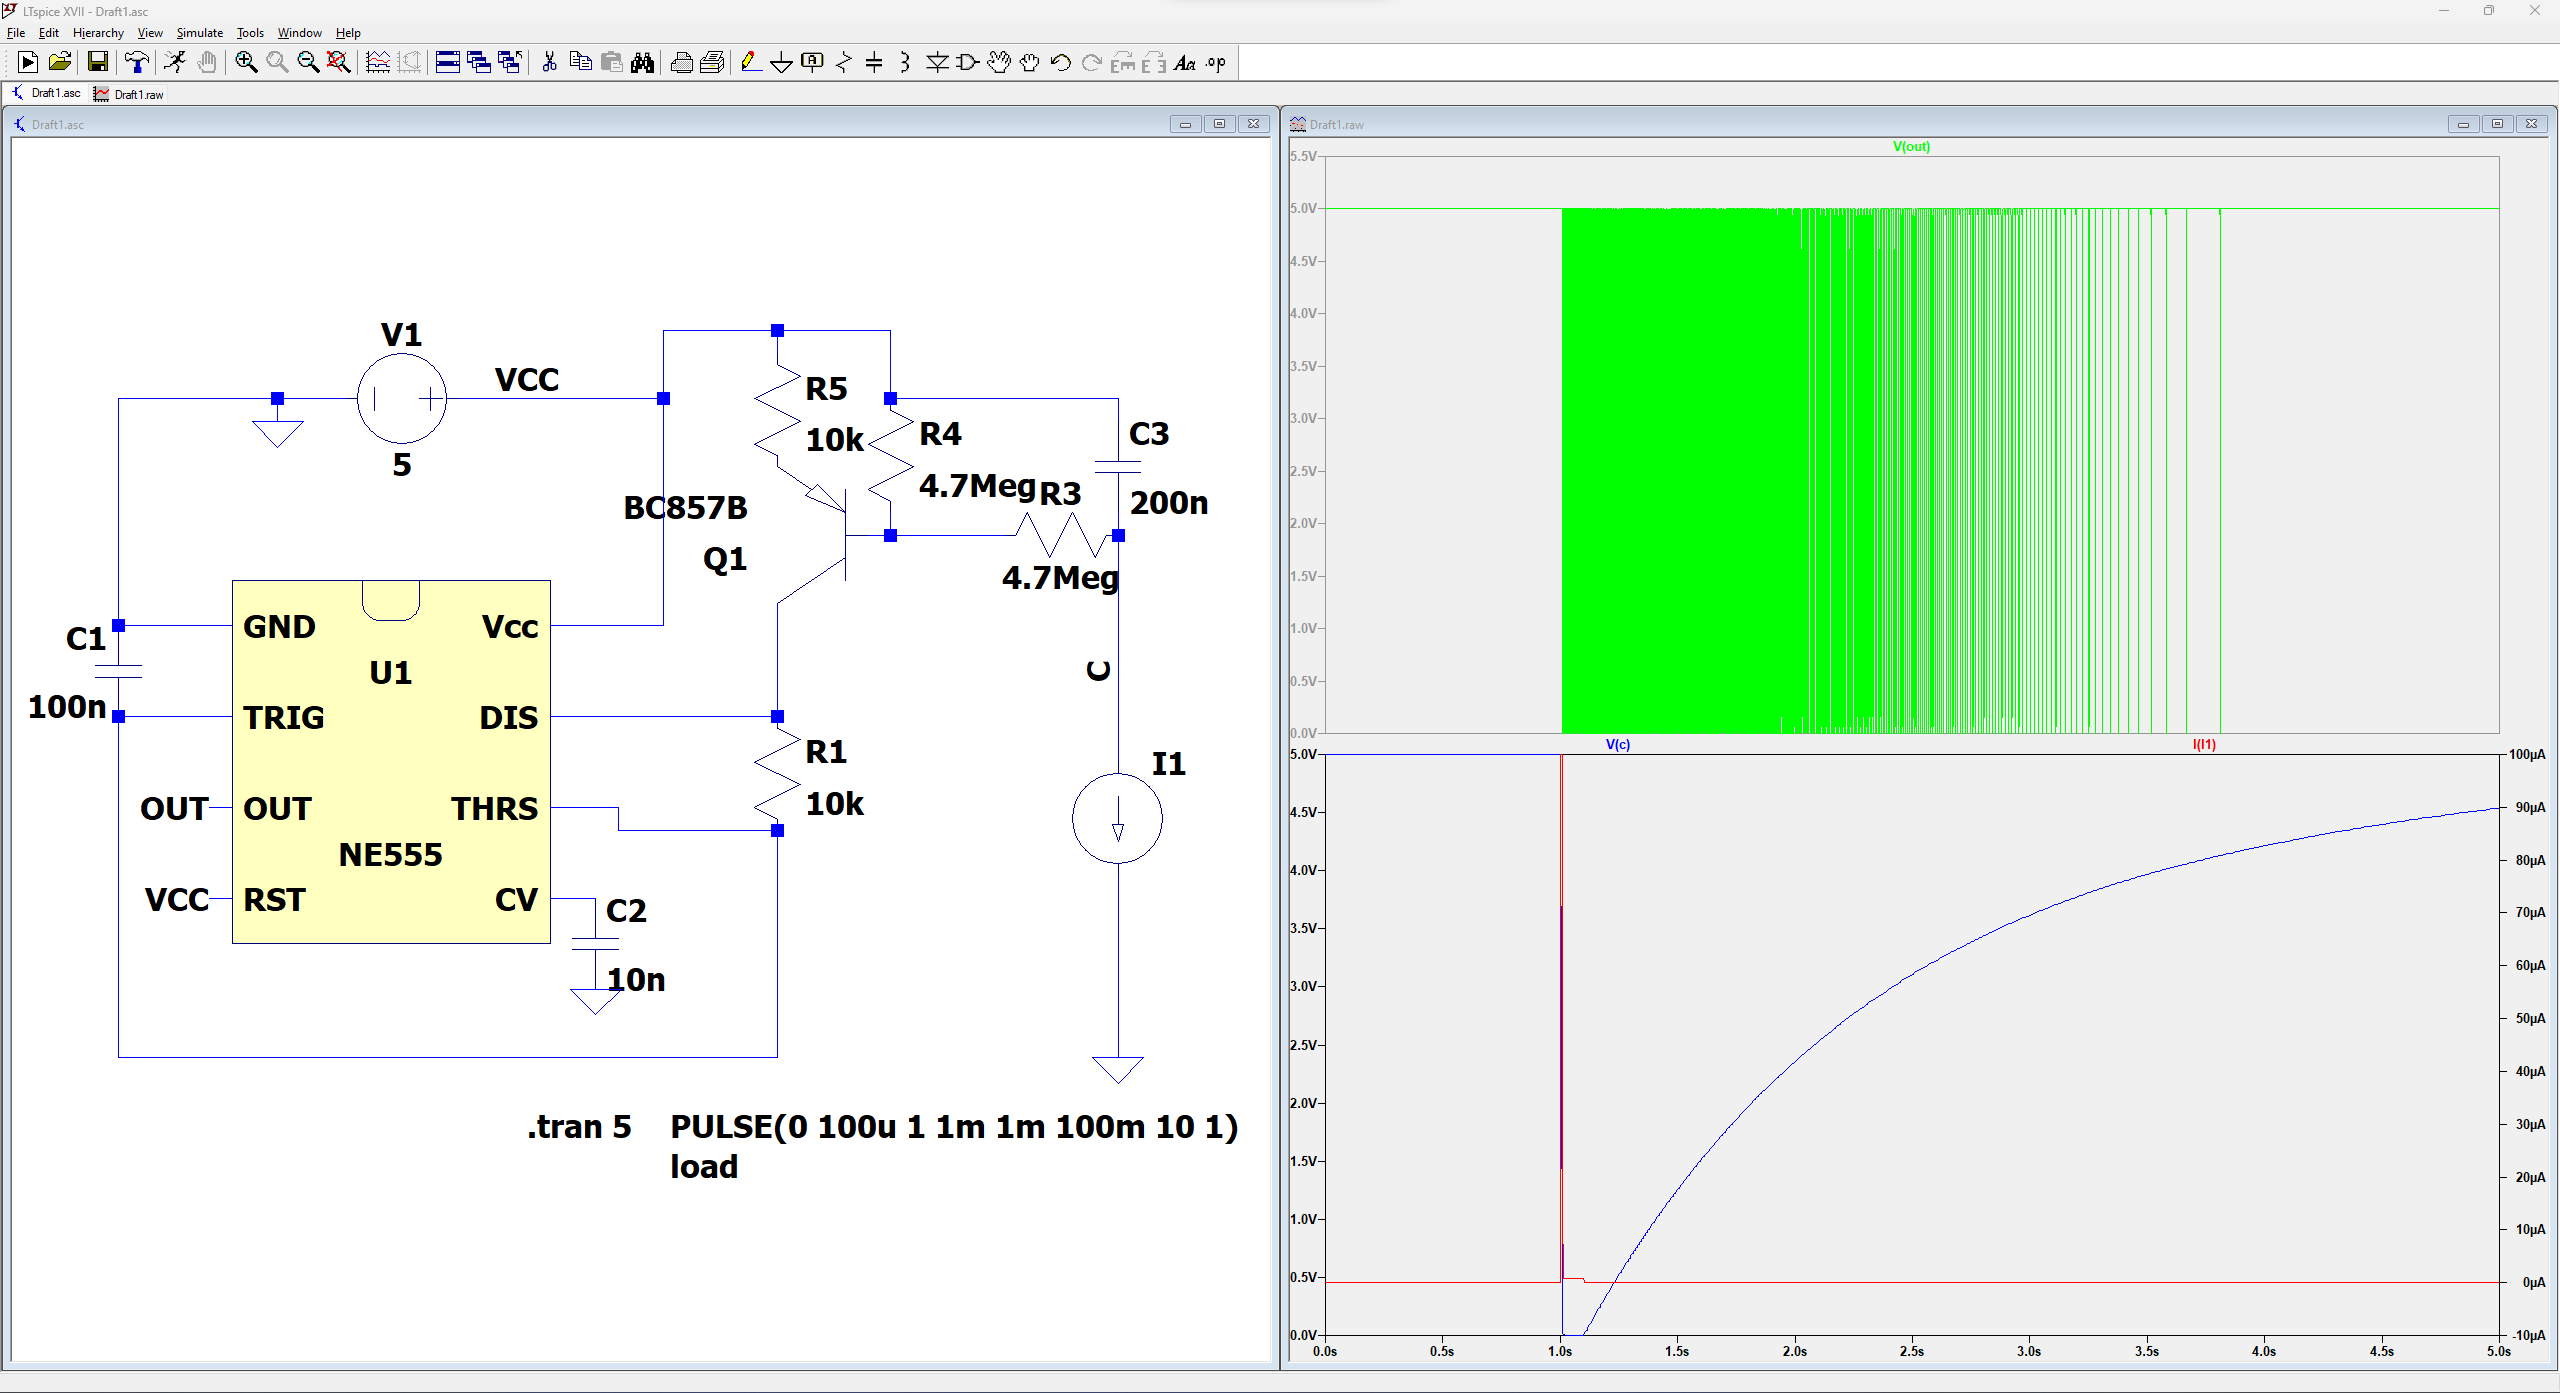Viewport: 2560px width, 1393px height.
Task: Run the simulation with the running man icon
Action: (175, 62)
